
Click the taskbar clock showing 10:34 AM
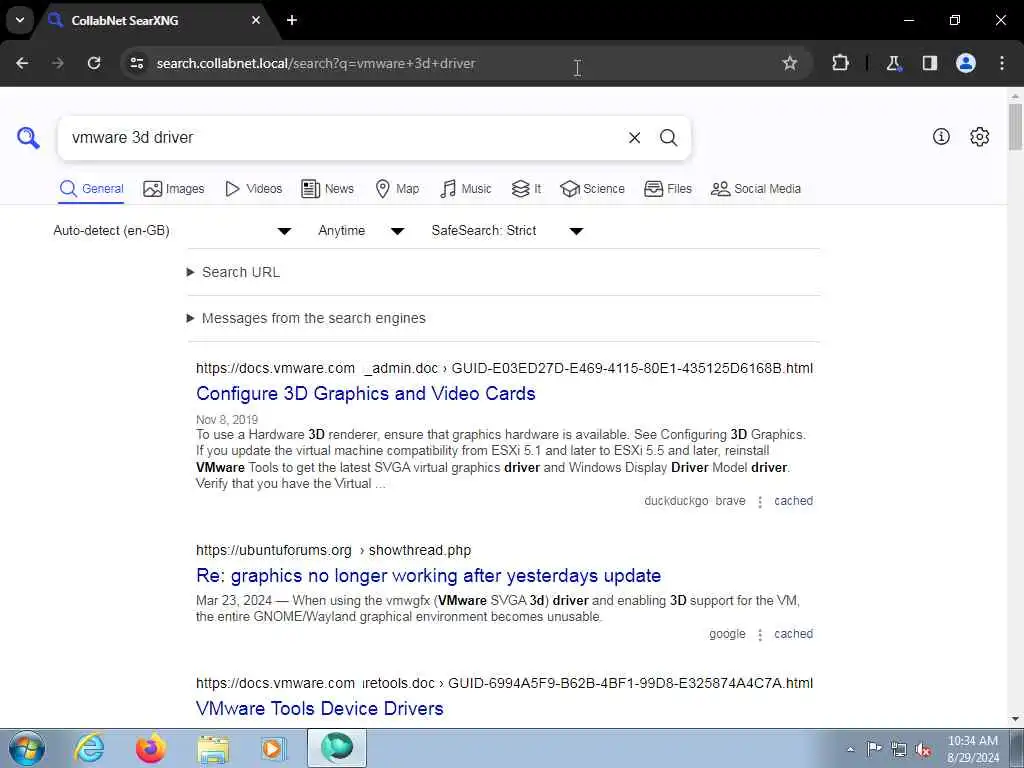click(972, 749)
